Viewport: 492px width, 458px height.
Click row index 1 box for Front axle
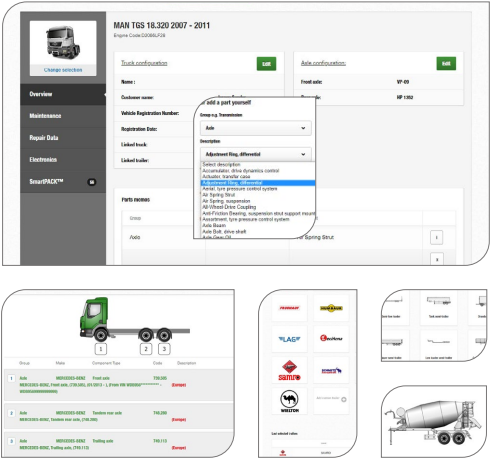[x=11, y=378]
